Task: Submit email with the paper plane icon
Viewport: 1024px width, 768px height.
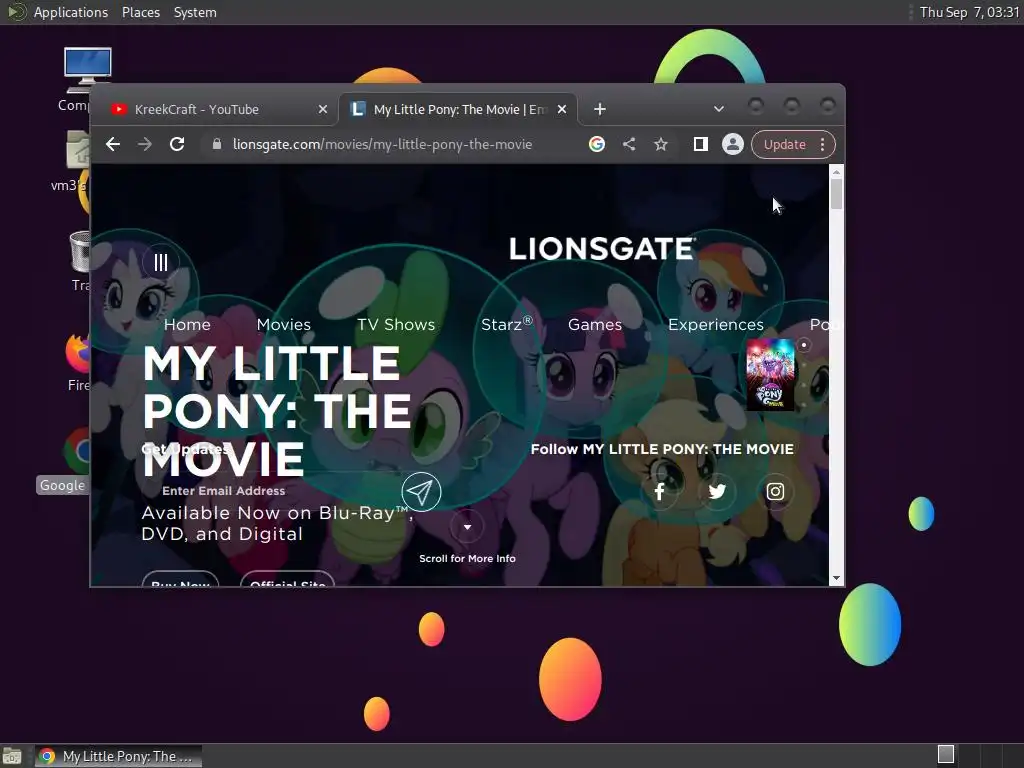Action: pyautogui.click(x=421, y=492)
